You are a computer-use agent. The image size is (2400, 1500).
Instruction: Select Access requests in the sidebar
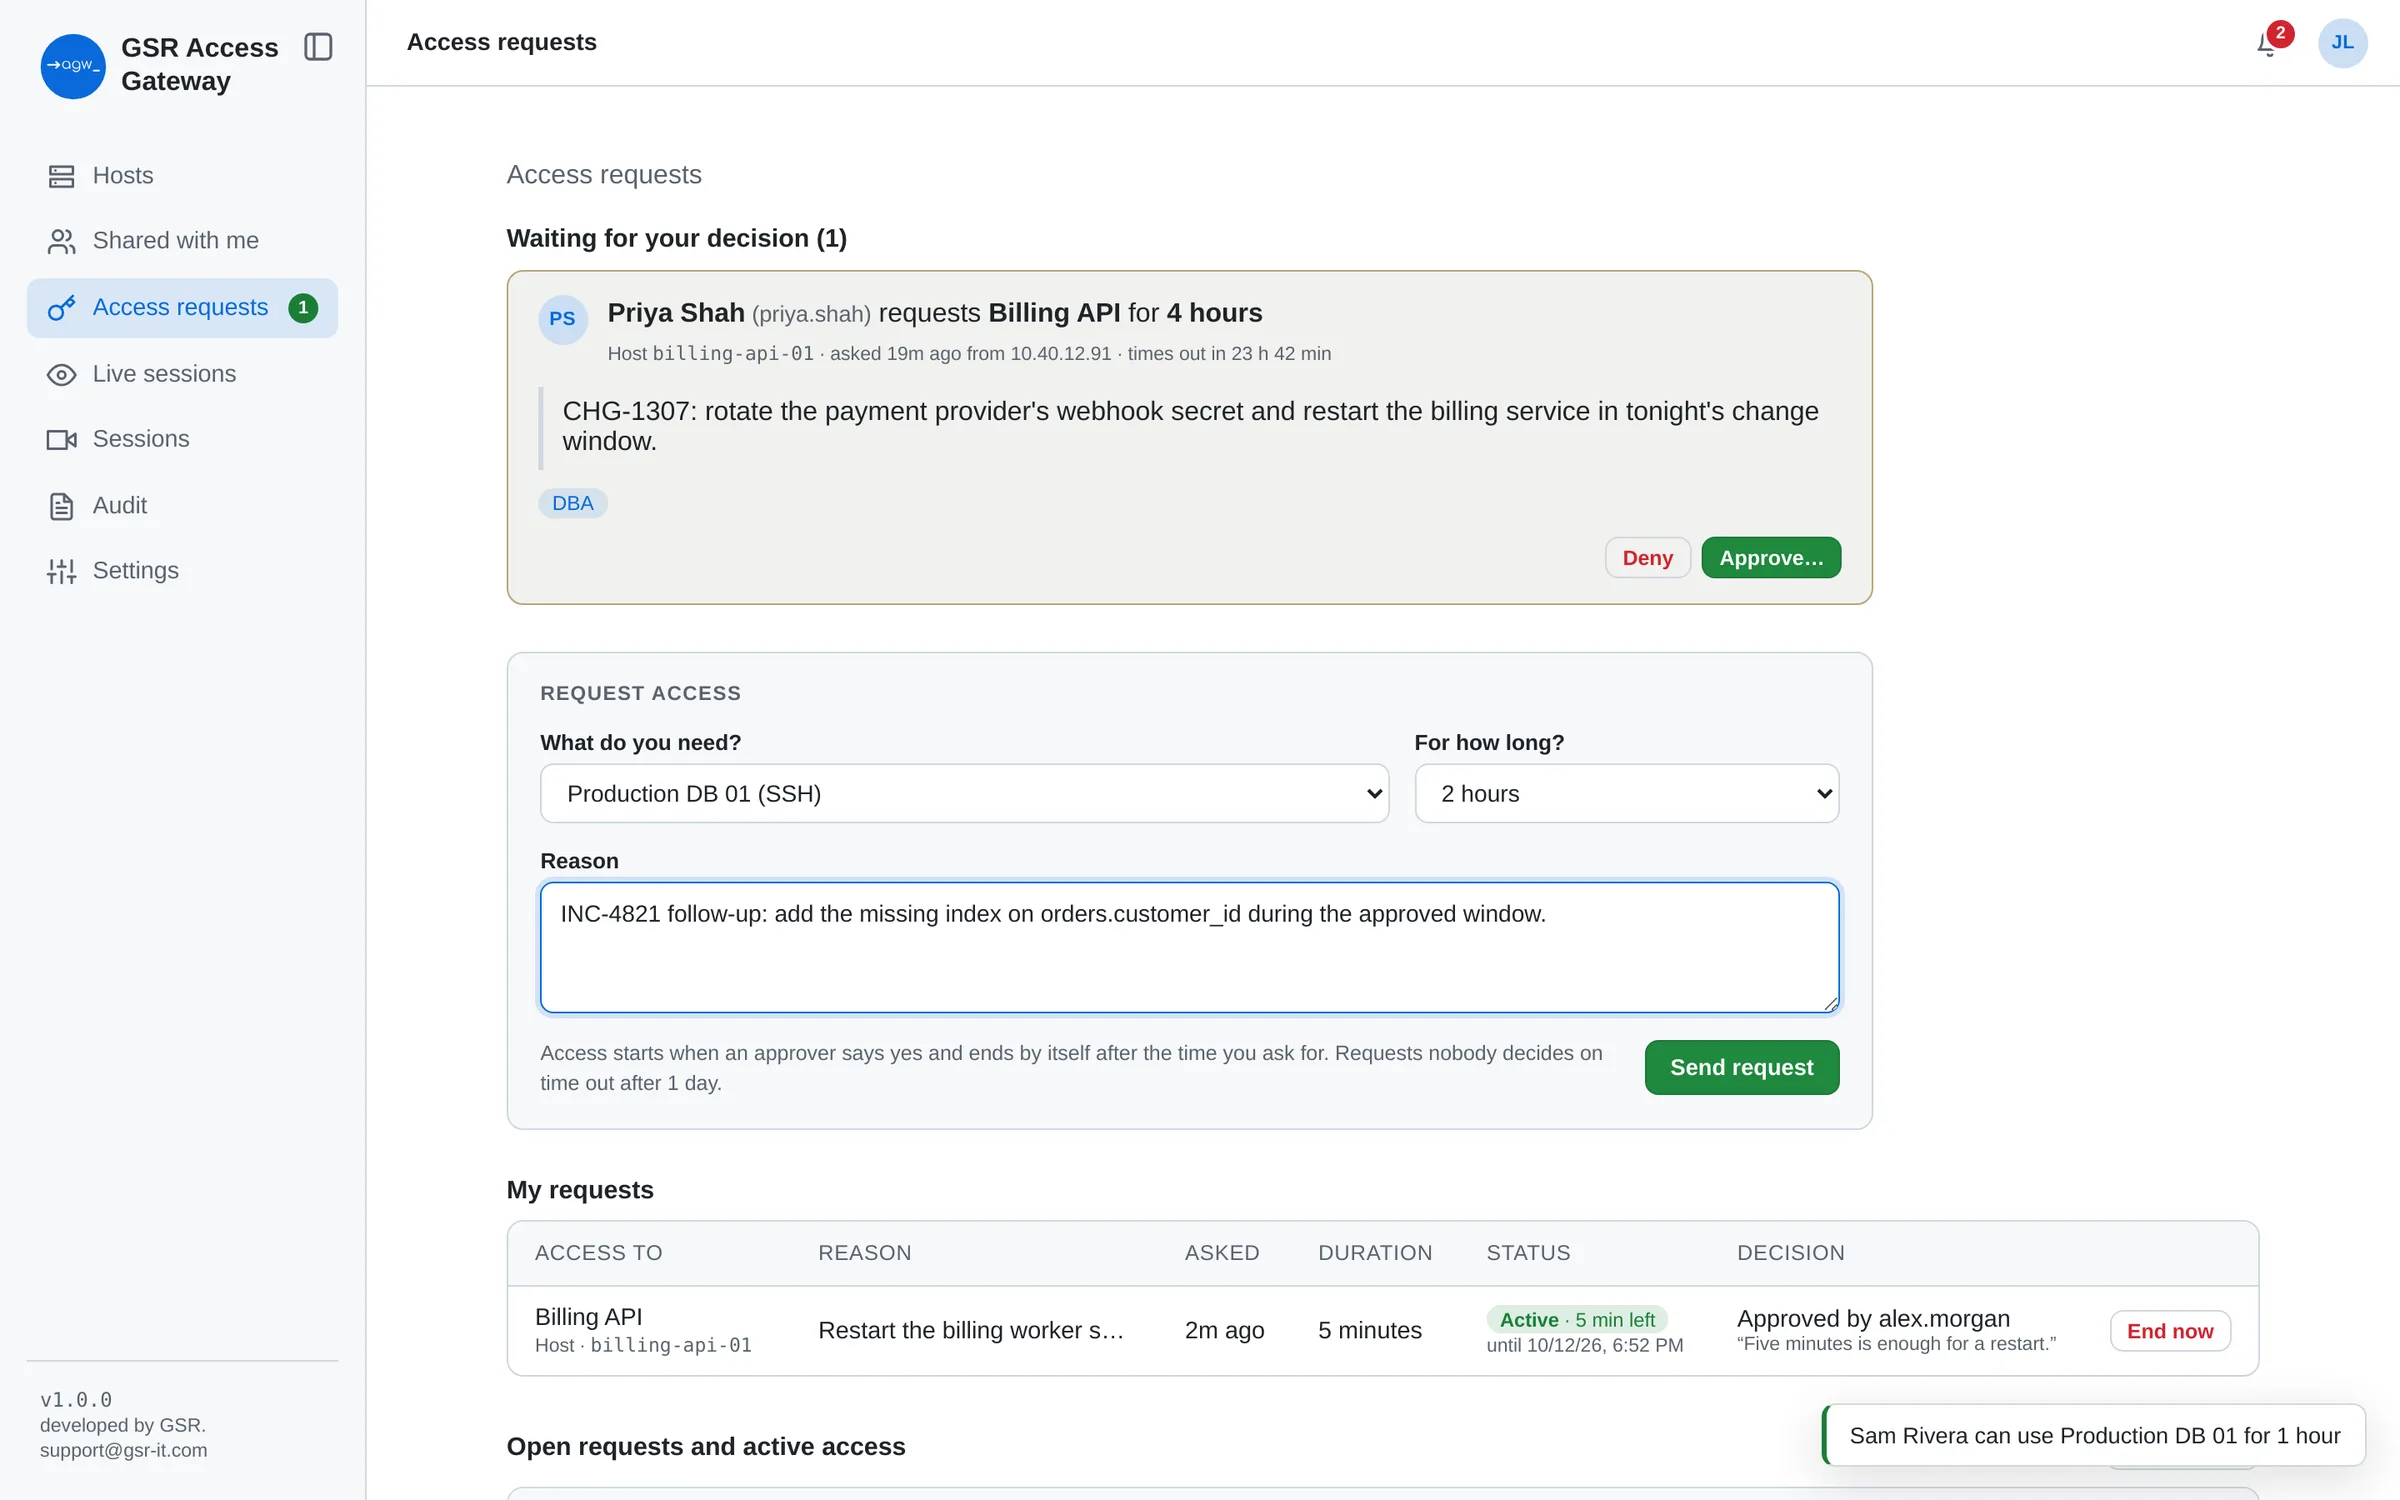(182, 308)
